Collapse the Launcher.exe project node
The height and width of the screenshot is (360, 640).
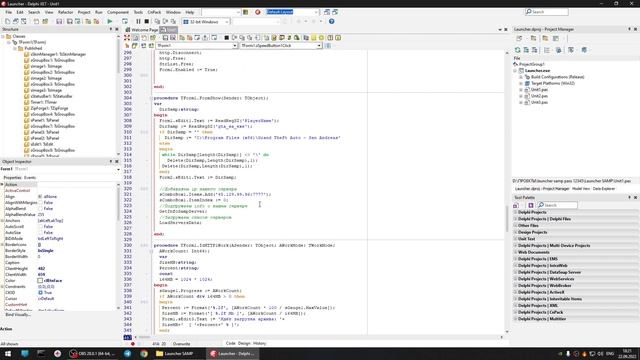tap(515, 71)
